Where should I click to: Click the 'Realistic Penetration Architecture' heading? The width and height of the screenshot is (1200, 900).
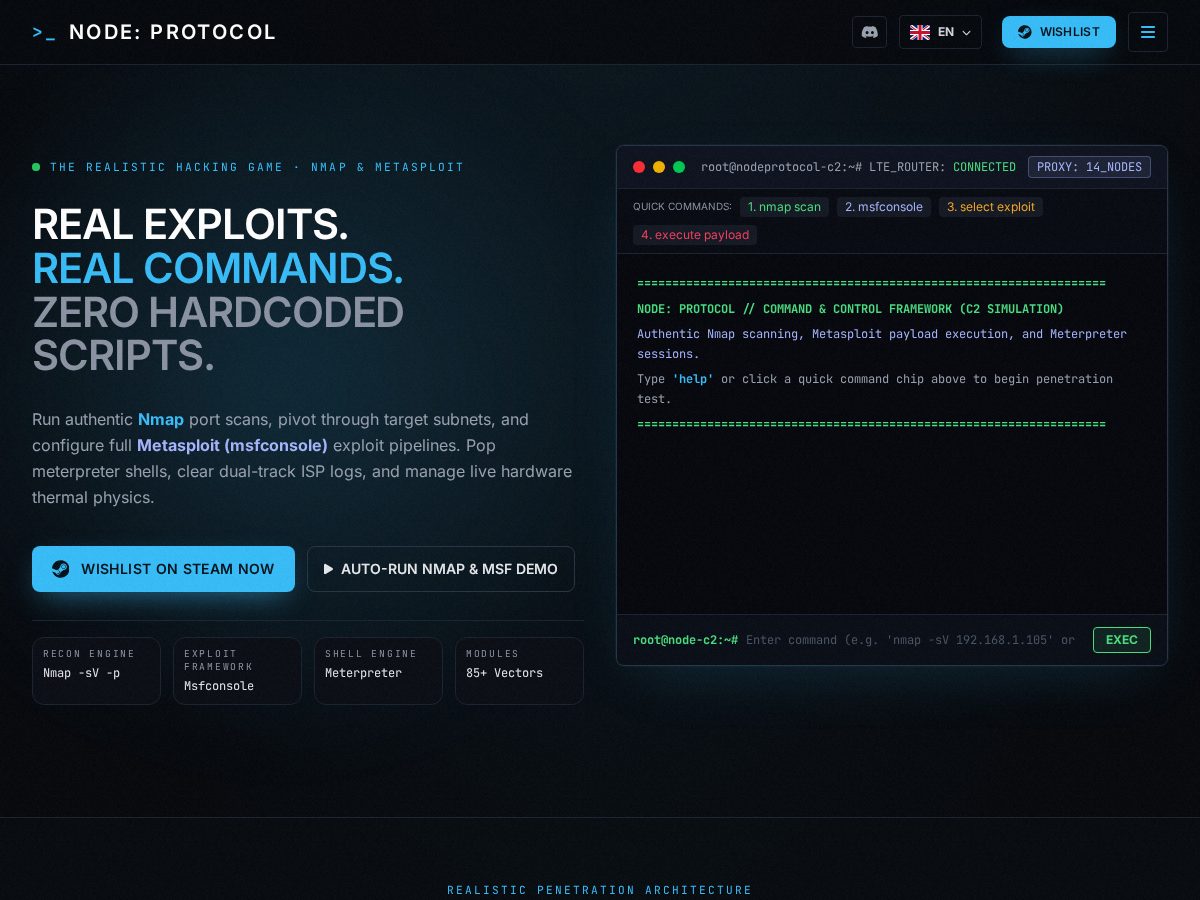coord(600,890)
